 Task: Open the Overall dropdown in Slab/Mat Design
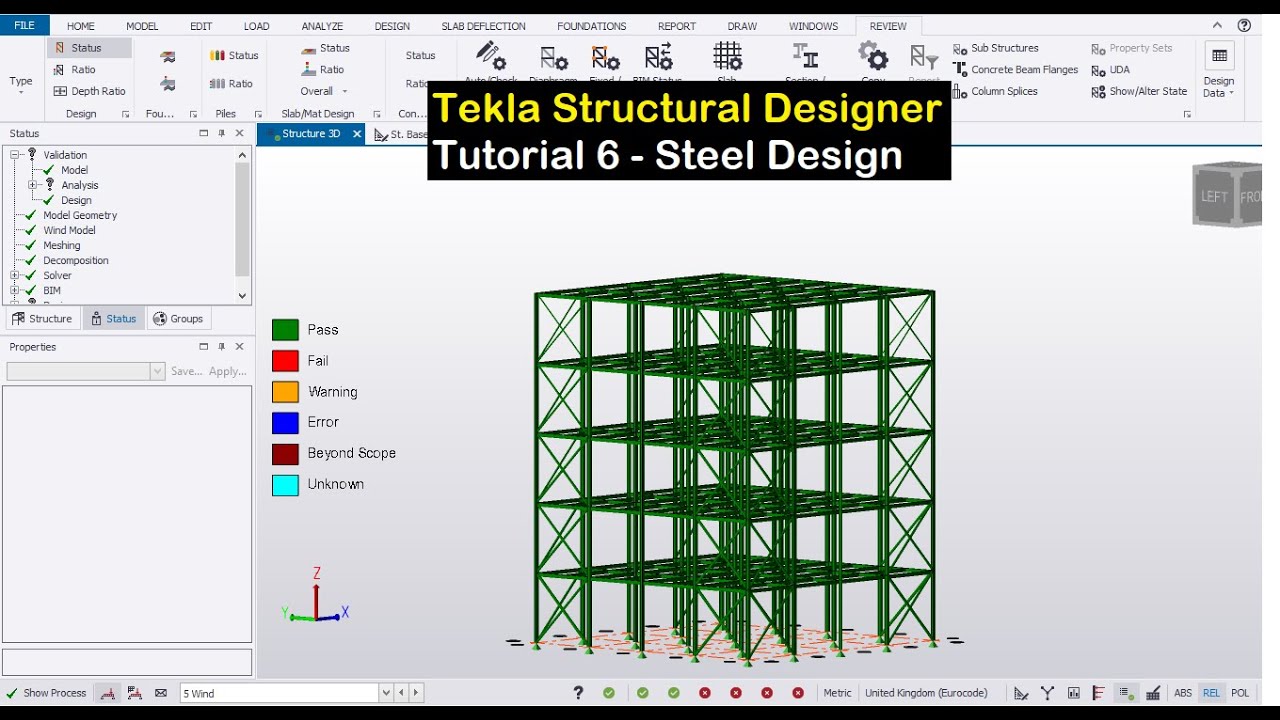(324, 91)
